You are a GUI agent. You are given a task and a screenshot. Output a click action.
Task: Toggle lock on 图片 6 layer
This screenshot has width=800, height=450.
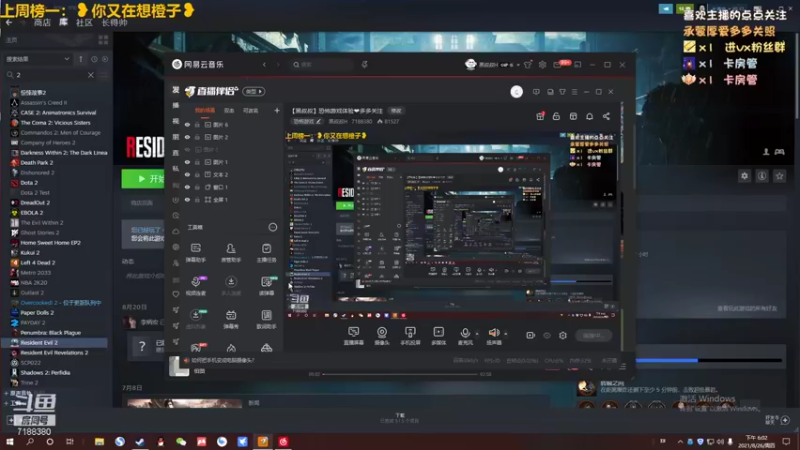pyautogui.click(x=197, y=124)
